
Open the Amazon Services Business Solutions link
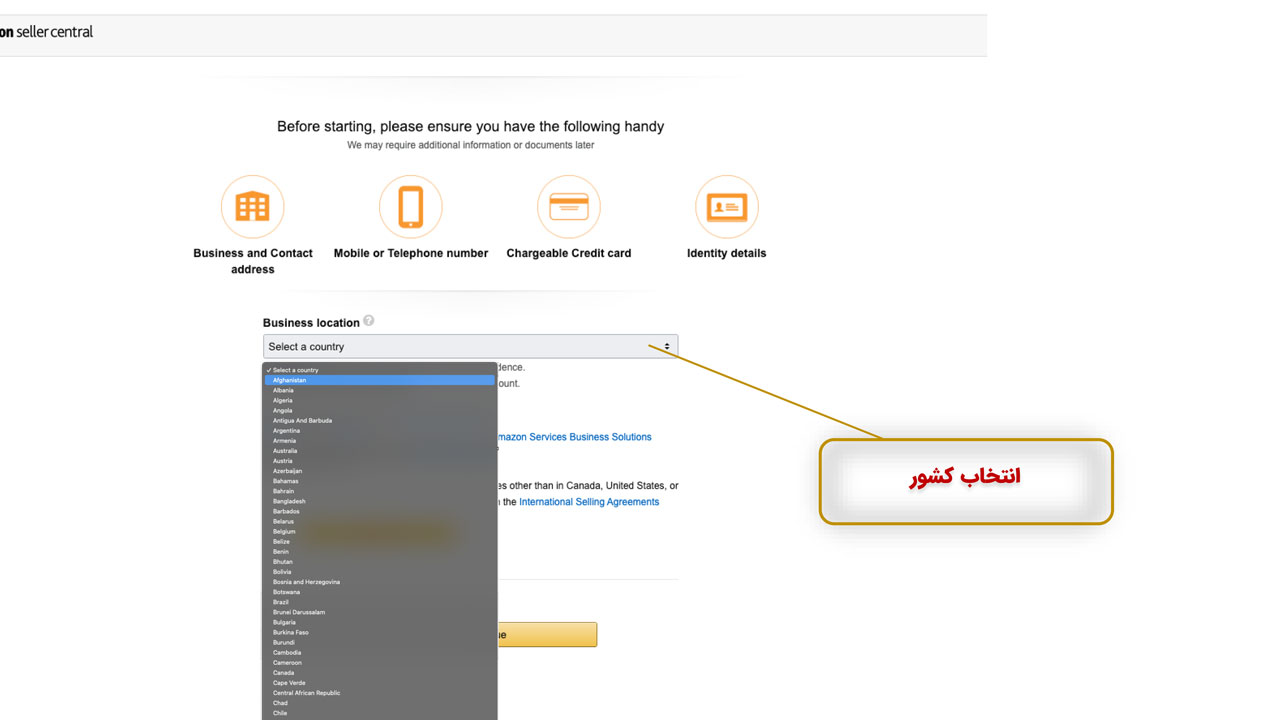(574, 437)
